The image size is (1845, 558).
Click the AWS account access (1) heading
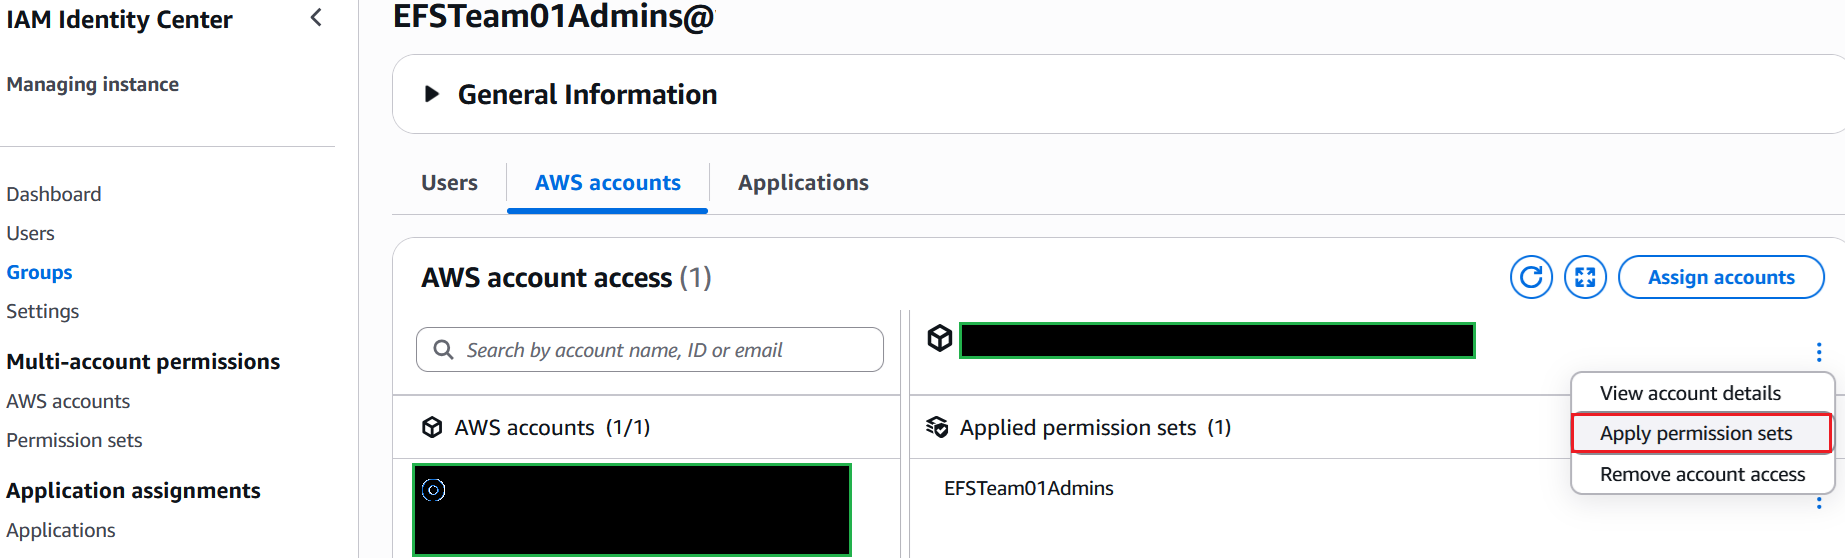566,277
